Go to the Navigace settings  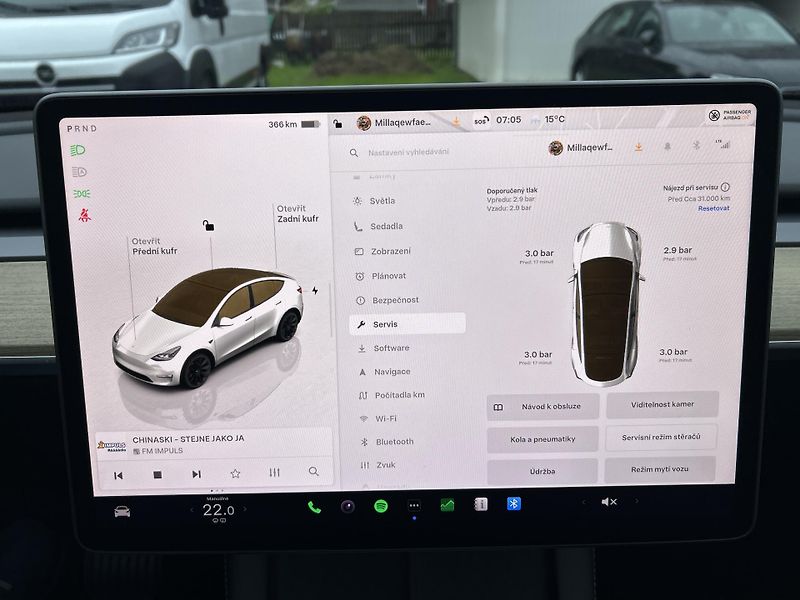click(x=385, y=371)
